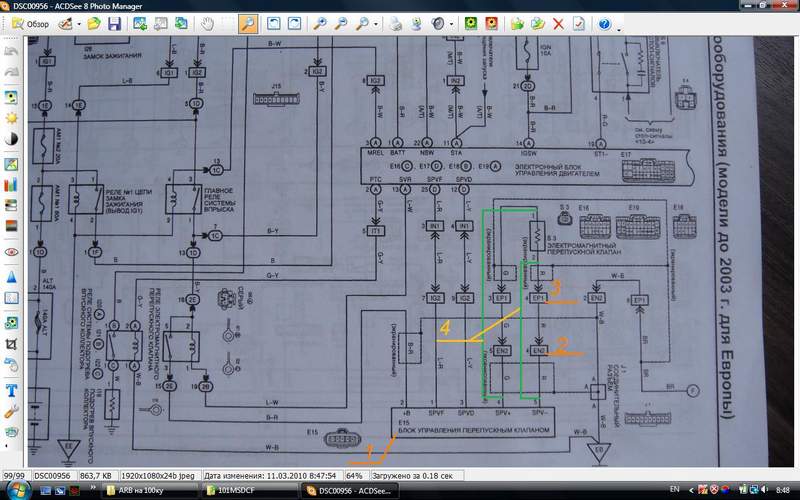
Task: Click the third magnifier zoom-level icon
Action: tap(362, 24)
